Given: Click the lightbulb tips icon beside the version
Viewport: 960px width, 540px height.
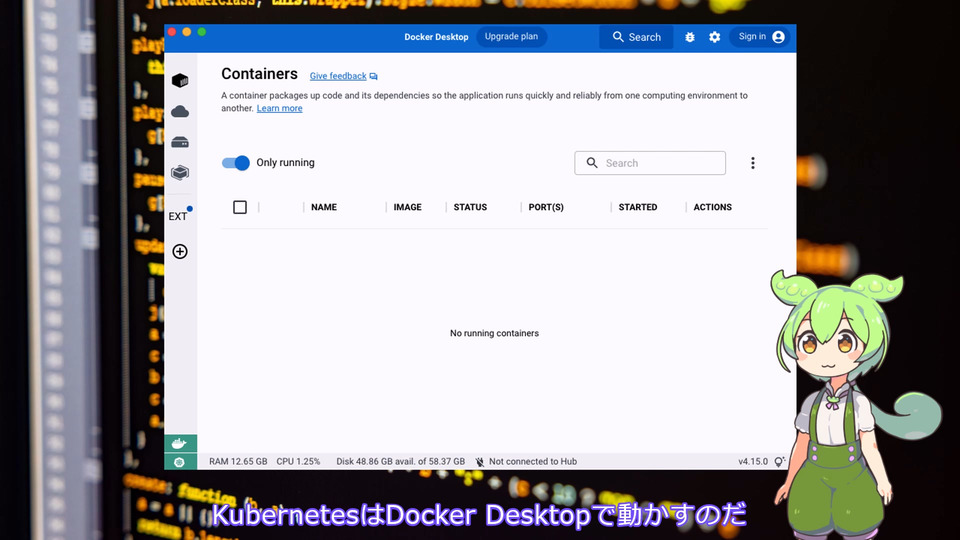Looking at the screenshot, I should click(779, 462).
